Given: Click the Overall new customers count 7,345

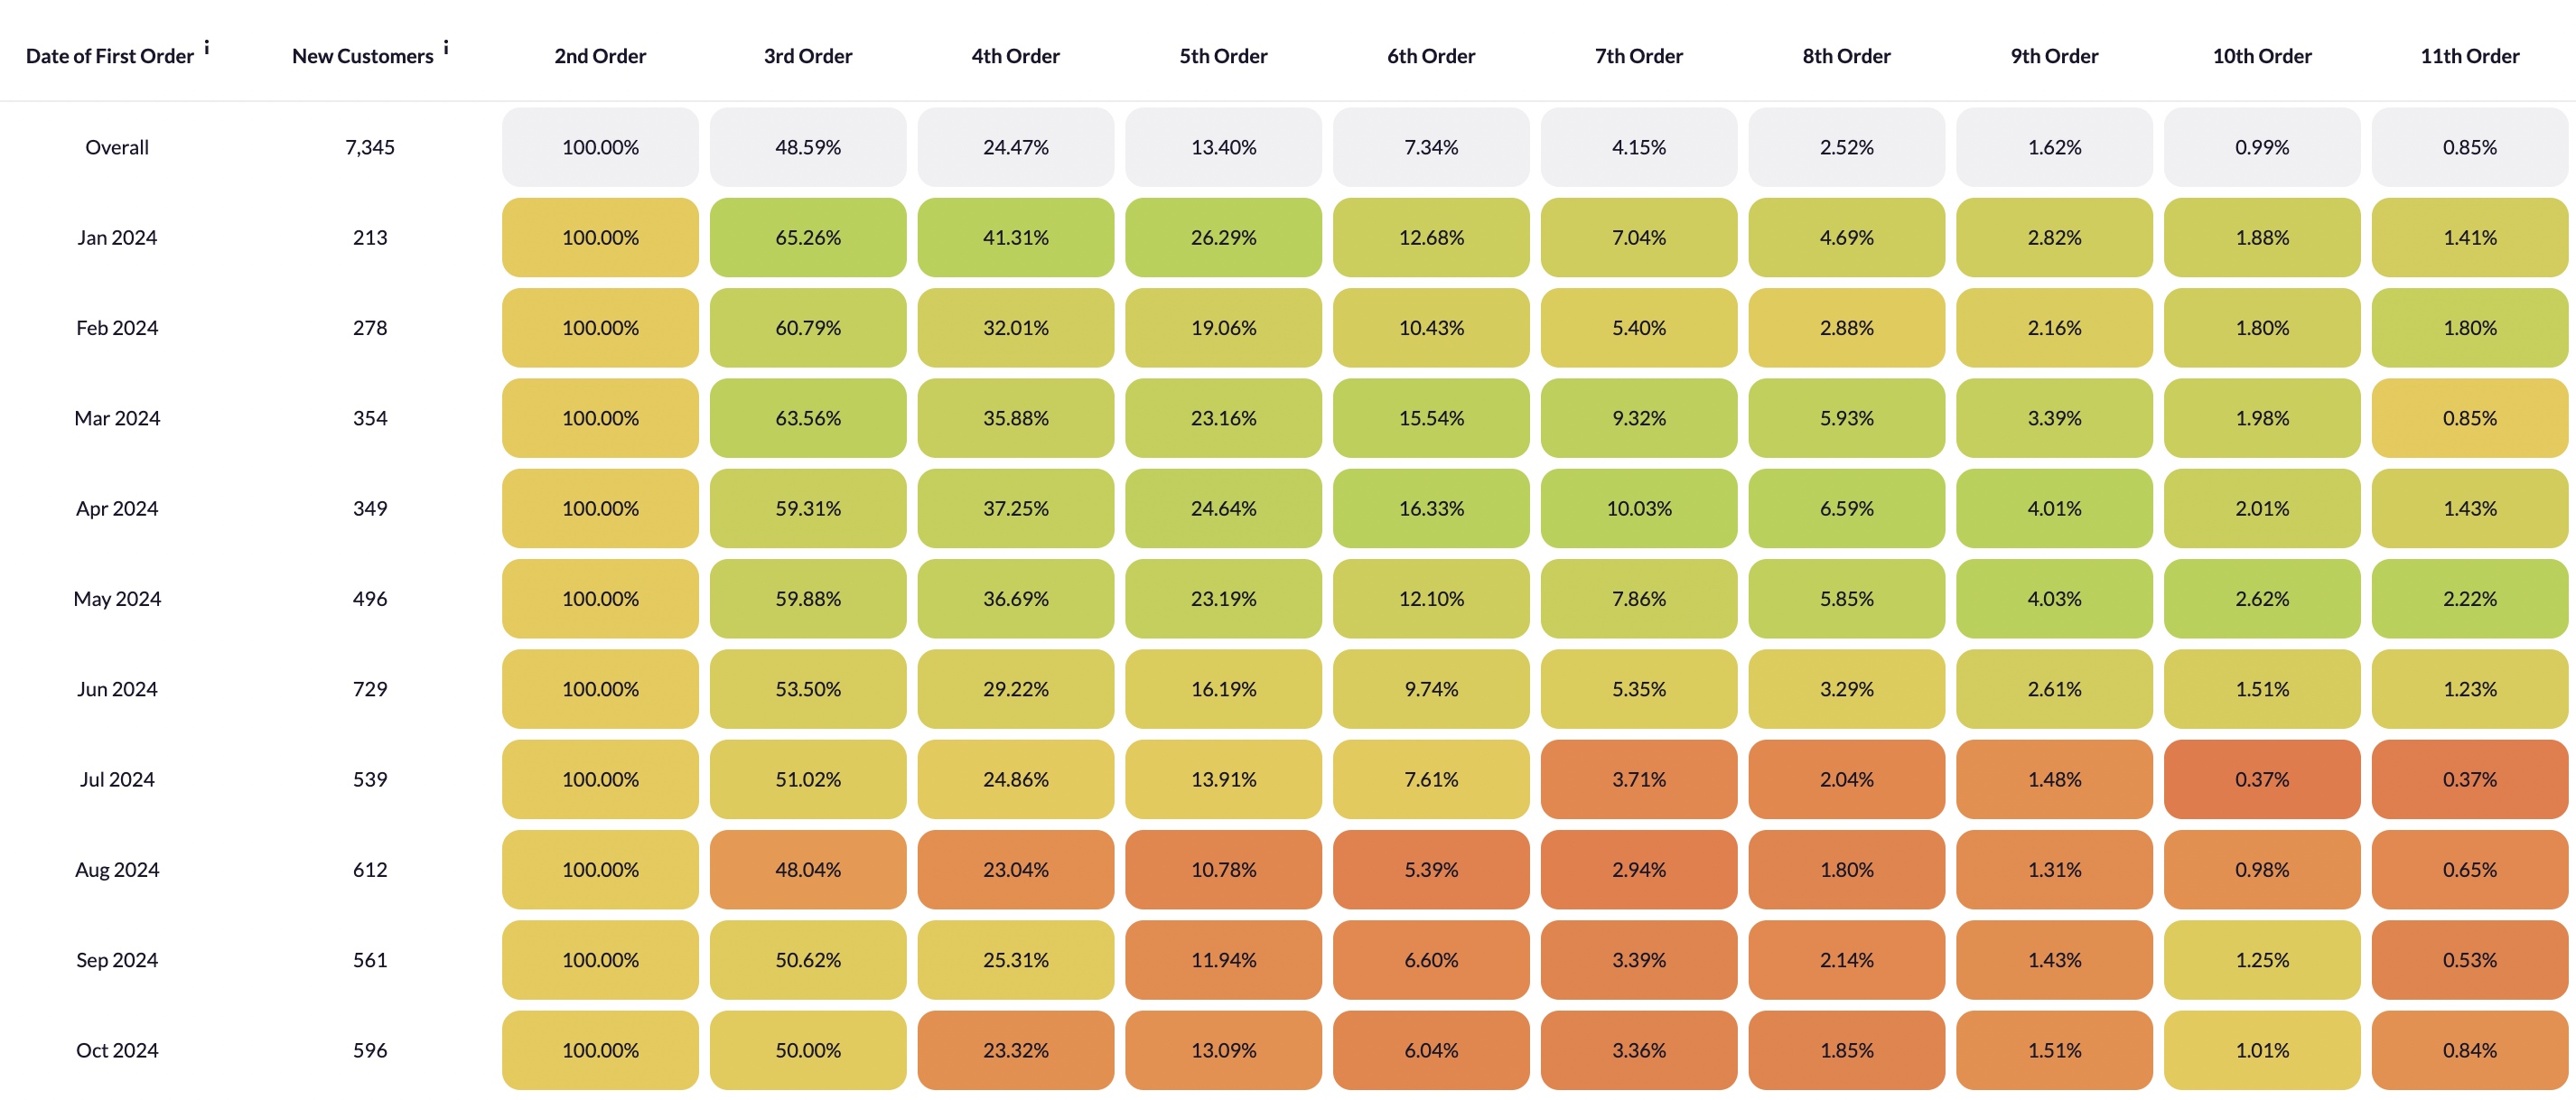Looking at the screenshot, I should pyautogui.click(x=370, y=147).
